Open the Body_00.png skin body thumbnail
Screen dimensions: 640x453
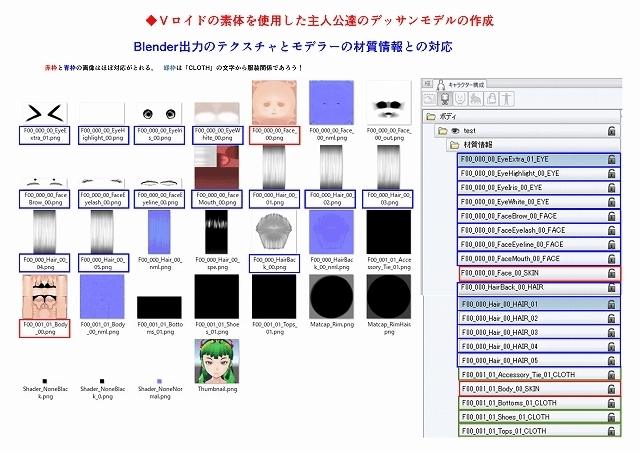(x=44, y=297)
